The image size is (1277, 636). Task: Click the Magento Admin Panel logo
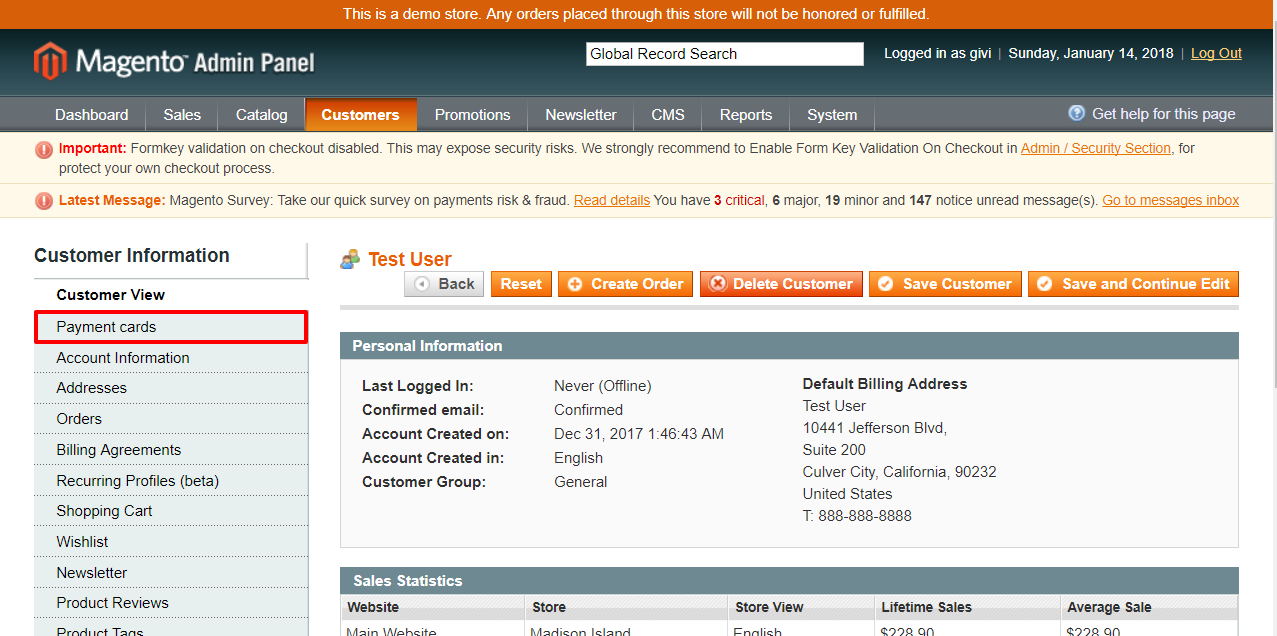[174, 62]
